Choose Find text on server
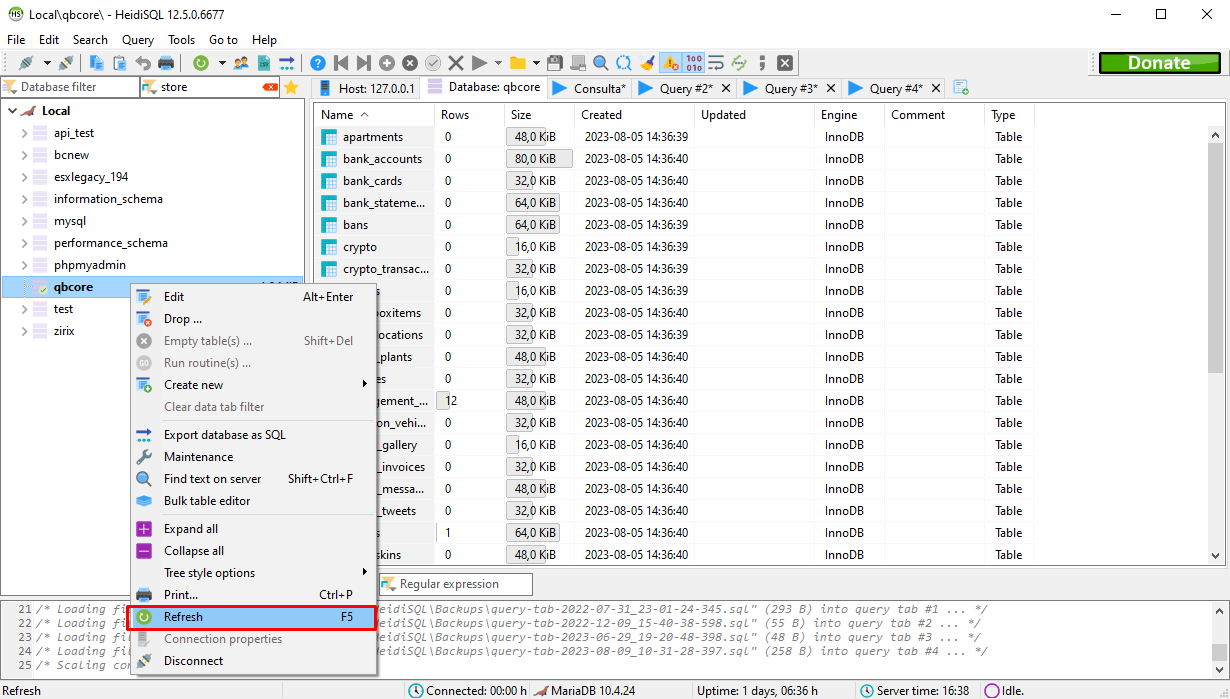 click(x=254, y=479)
